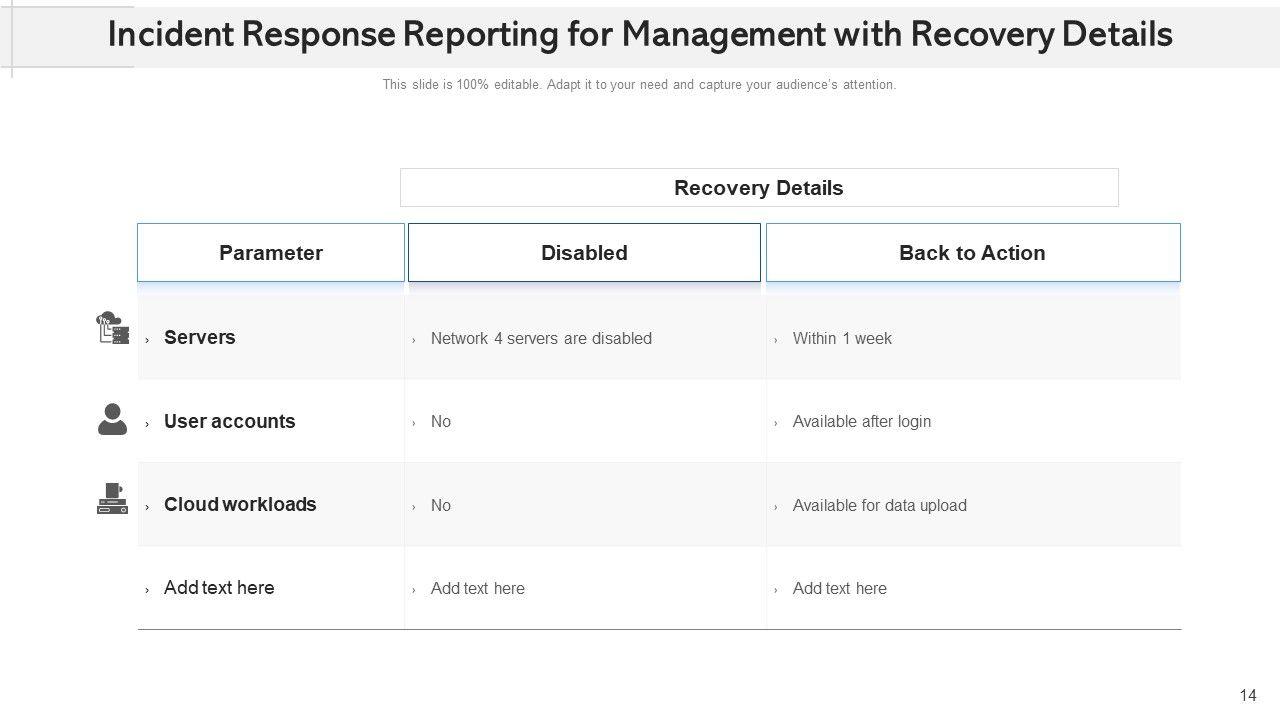Click the slide number 14
1280x720 pixels.
[x=1247, y=696]
